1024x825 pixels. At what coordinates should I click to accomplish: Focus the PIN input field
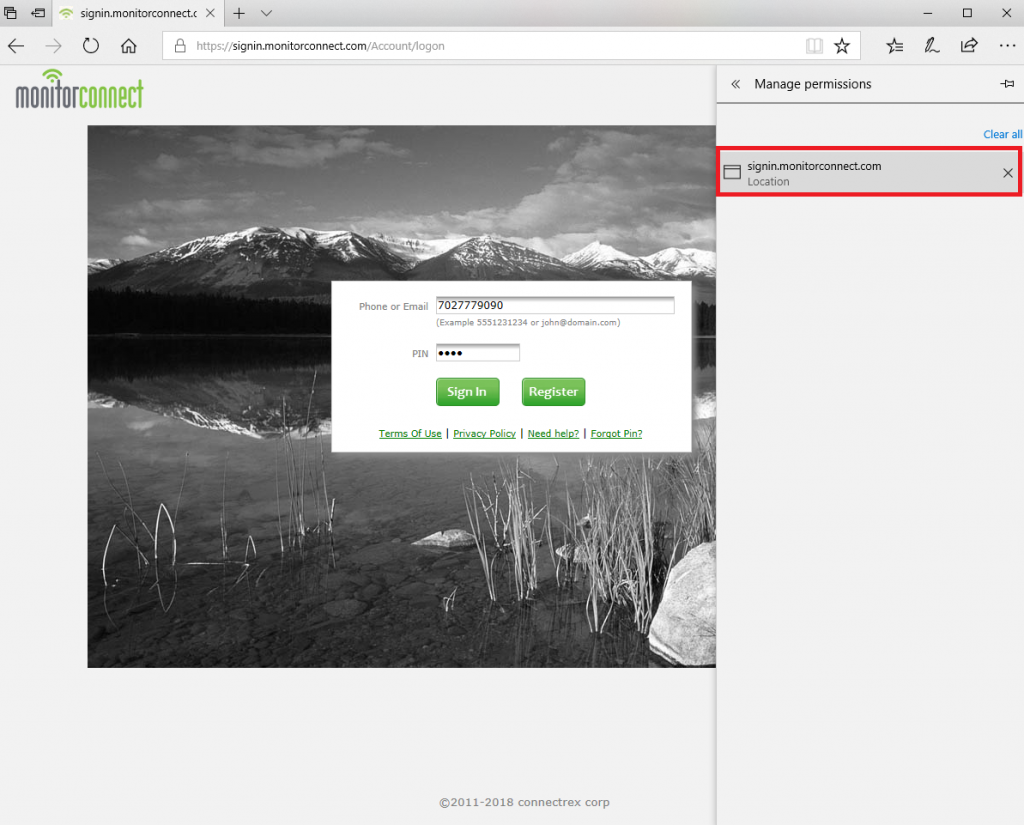coord(478,353)
